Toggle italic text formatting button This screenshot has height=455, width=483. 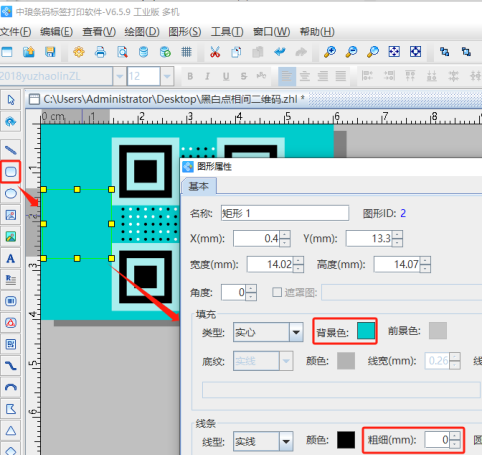click(207, 76)
